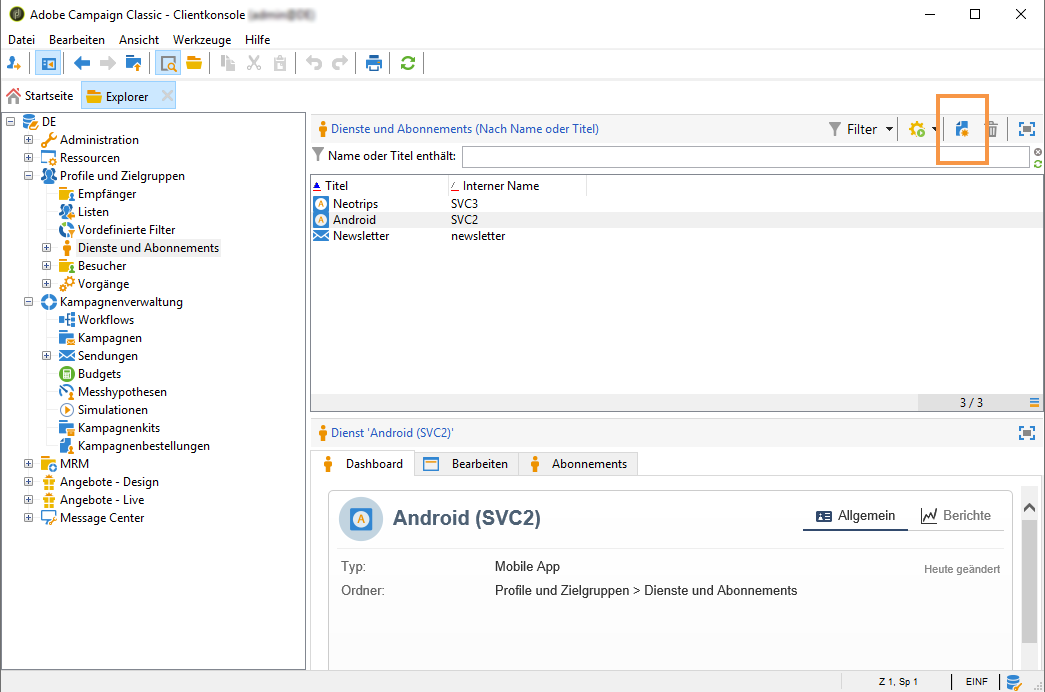Image resolution: width=1045 pixels, height=692 pixels.
Task: Open the Werkzeuge menu
Action: click(202, 40)
